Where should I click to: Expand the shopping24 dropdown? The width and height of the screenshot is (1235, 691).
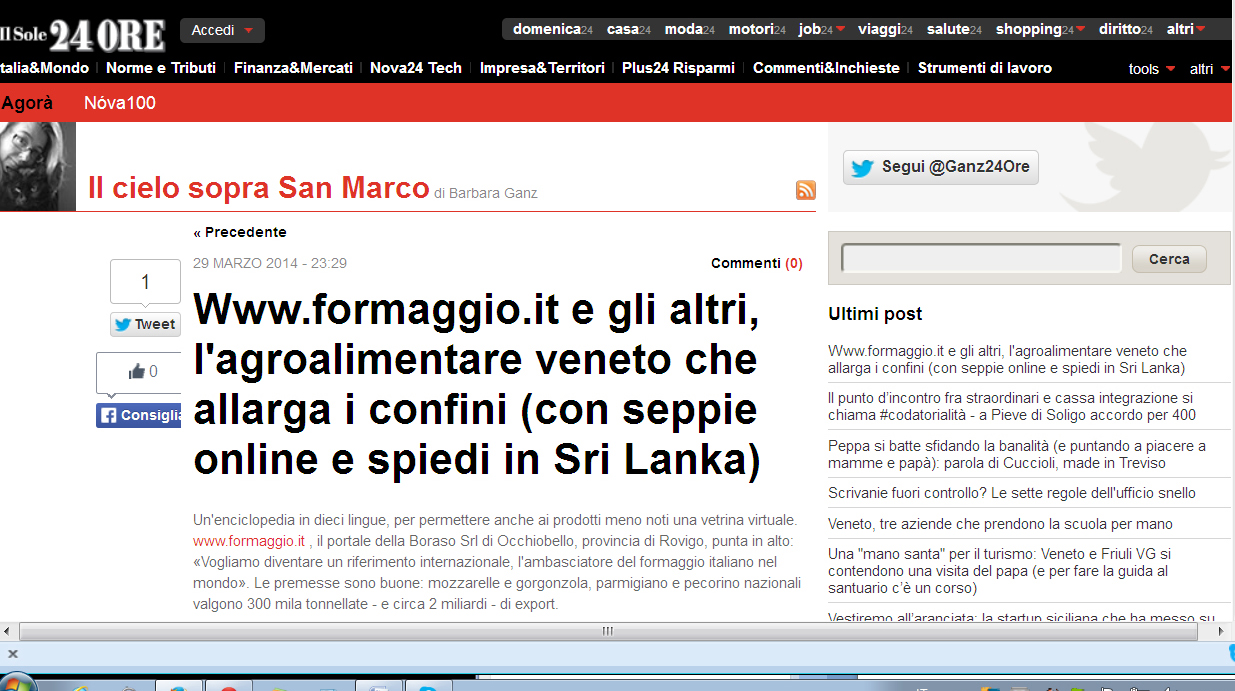click(1041, 29)
